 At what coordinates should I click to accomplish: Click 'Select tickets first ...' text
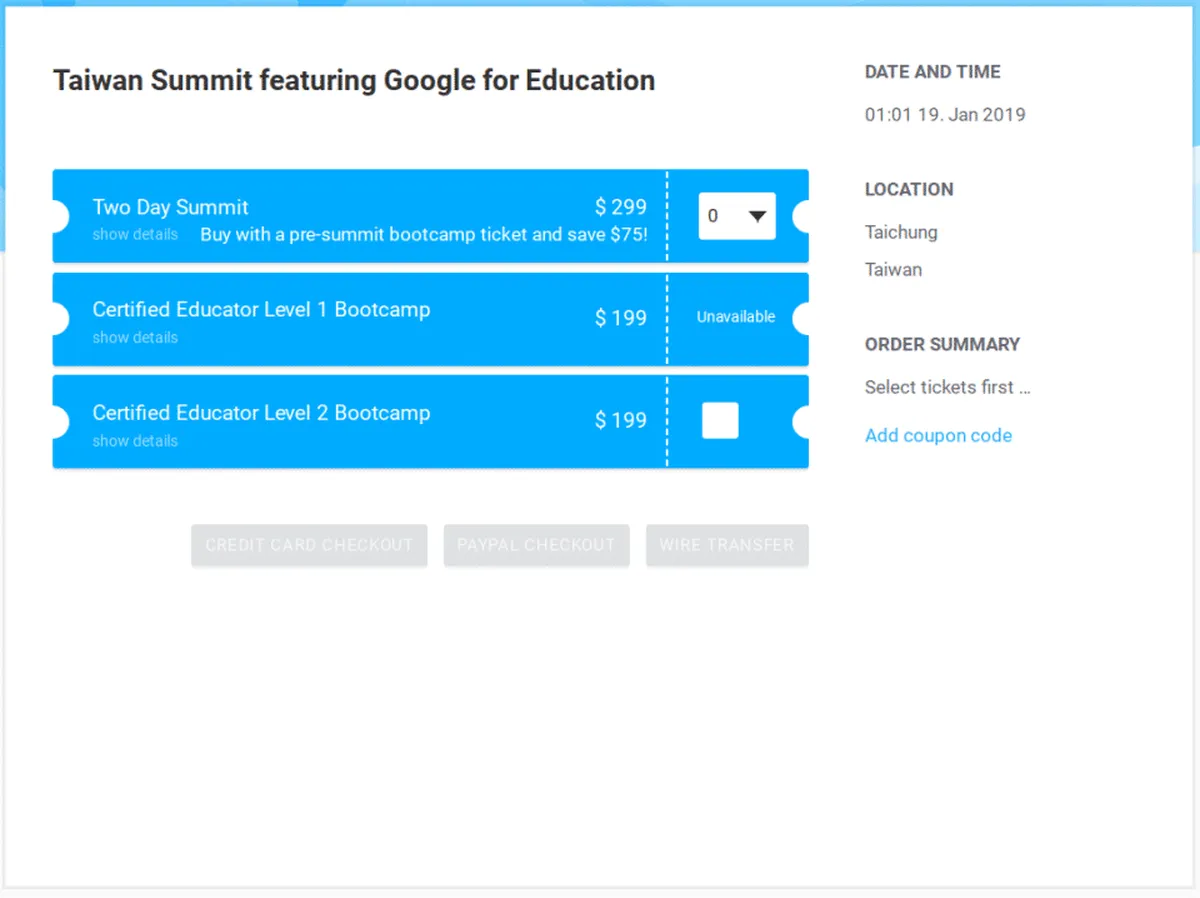pos(947,388)
